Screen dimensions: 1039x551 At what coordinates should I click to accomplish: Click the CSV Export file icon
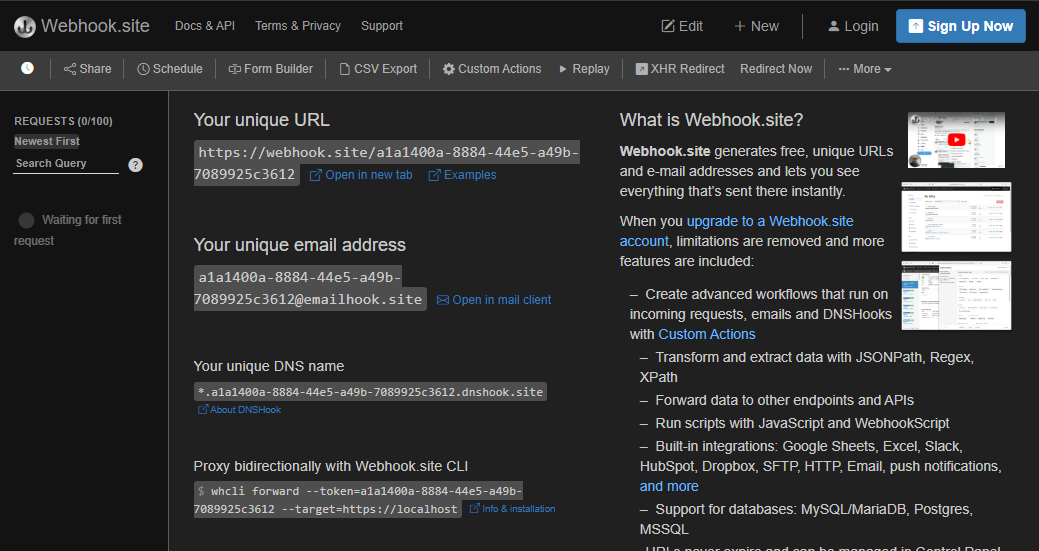pyautogui.click(x=345, y=69)
